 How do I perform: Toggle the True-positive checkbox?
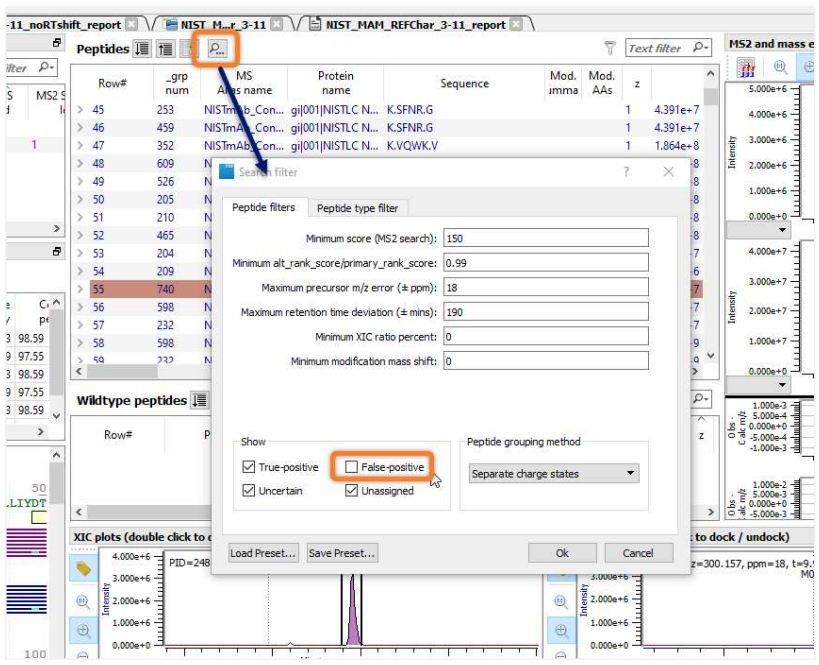click(249, 466)
